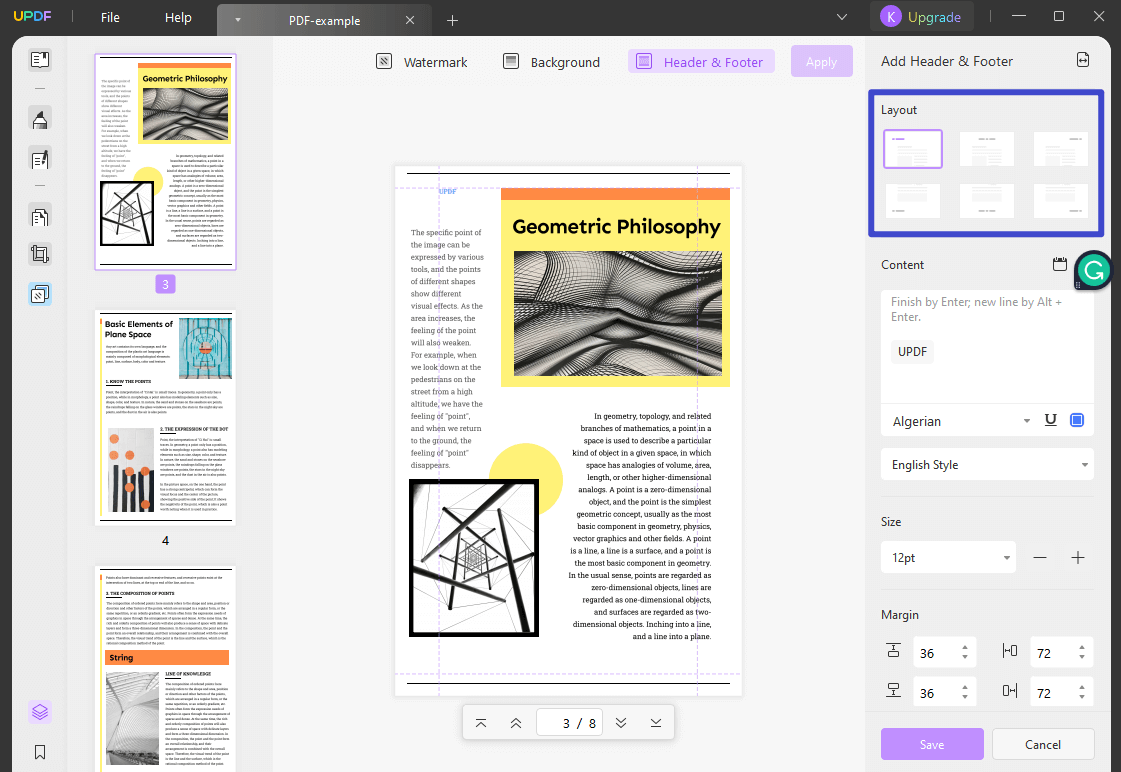The image size is (1121, 772).
Task: Open the Organize Pages tool
Action: 40,216
